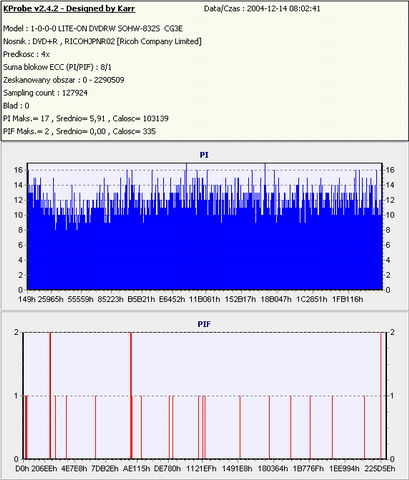Viewport: 409px width, 480px height.
Task: Click the Nosnik DVD+R media line
Action: pos(102,42)
